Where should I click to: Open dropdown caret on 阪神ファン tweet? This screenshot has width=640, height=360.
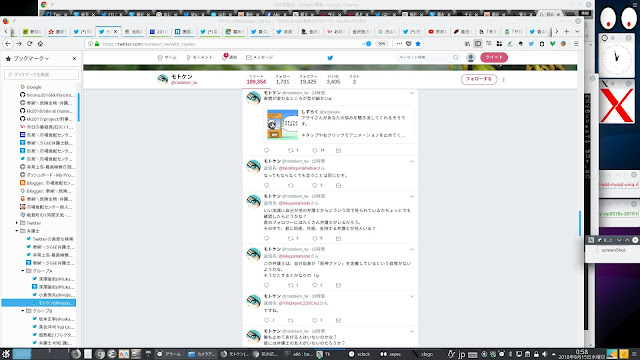coord(412,249)
